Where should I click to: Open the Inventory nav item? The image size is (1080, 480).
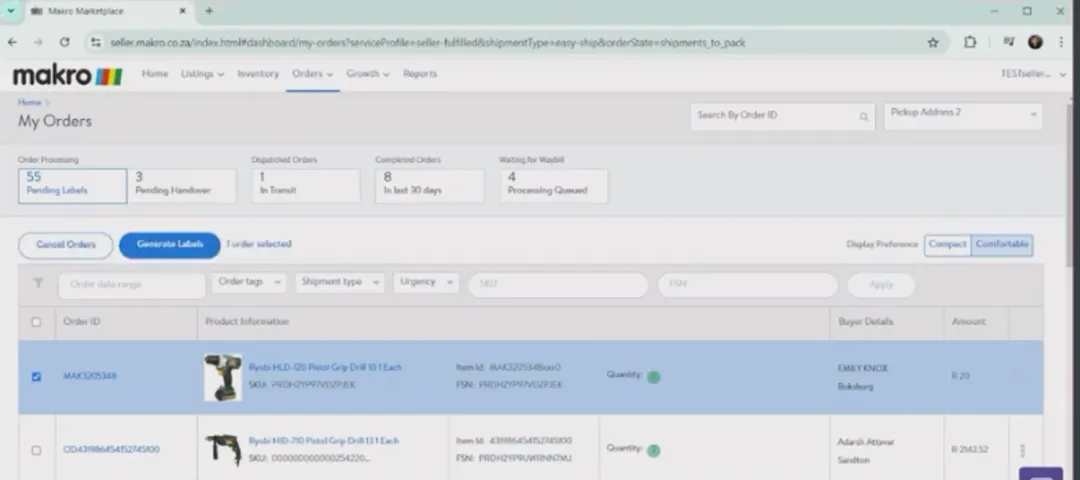click(x=258, y=74)
